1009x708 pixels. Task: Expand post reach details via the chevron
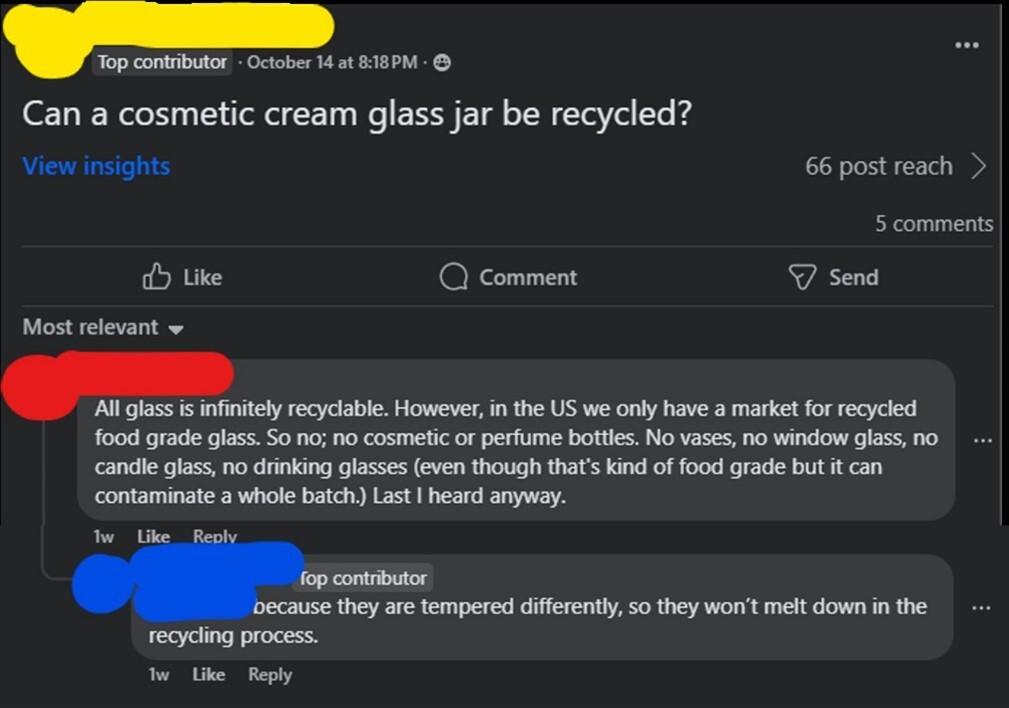point(980,166)
